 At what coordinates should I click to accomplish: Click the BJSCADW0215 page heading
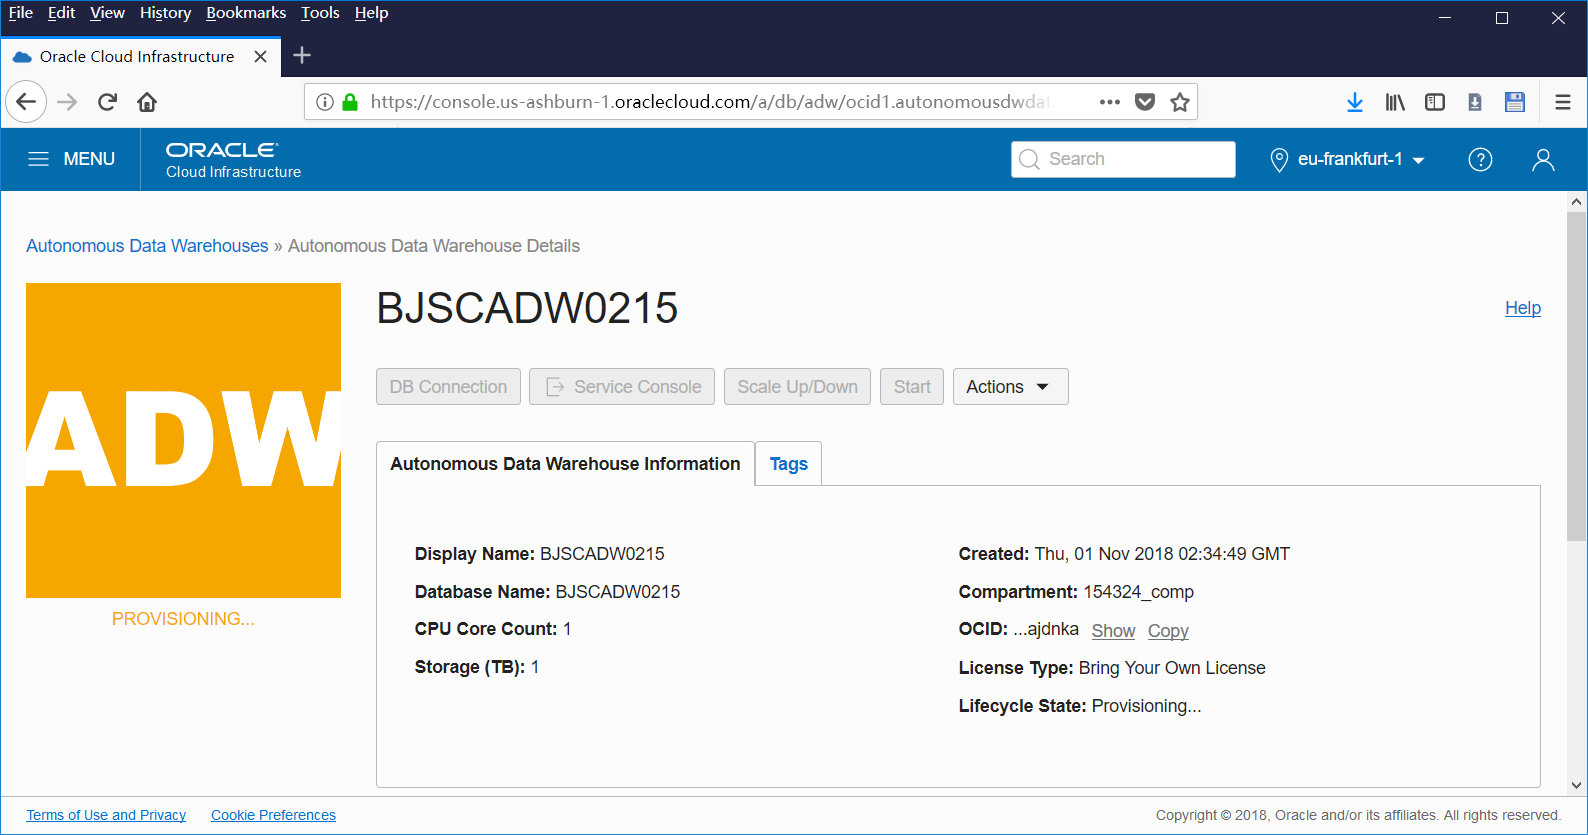527,308
